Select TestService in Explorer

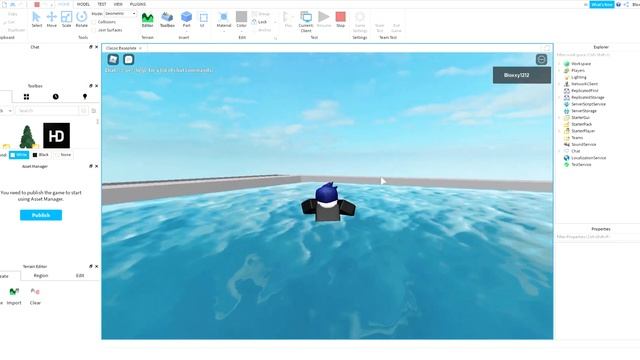[x=581, y=164]
